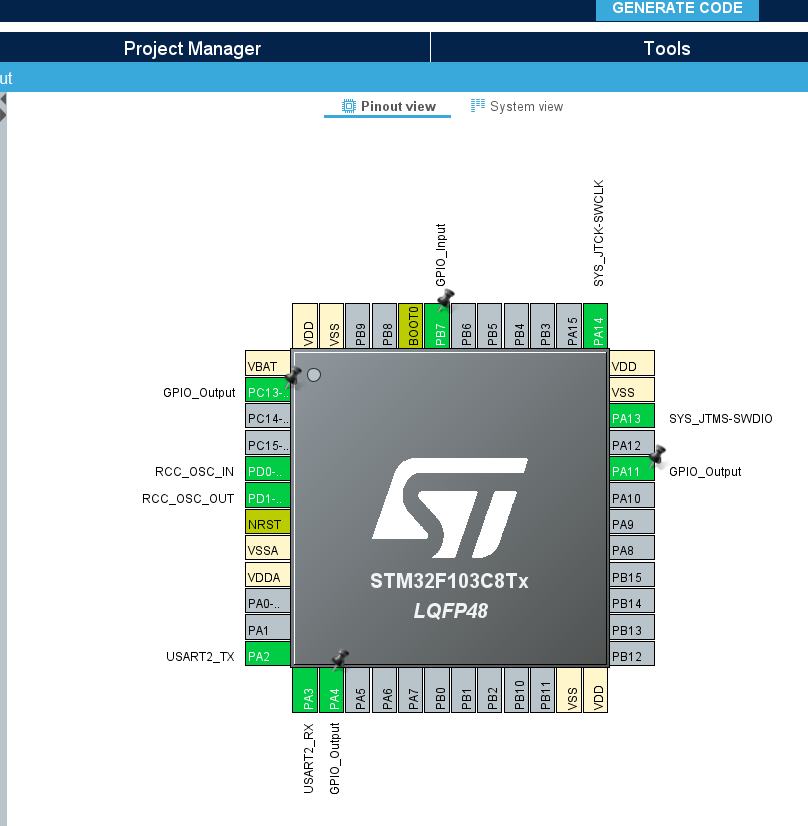Click the LQFP48 package label
This screenshot has width=808, height=826.
point(451,611)
